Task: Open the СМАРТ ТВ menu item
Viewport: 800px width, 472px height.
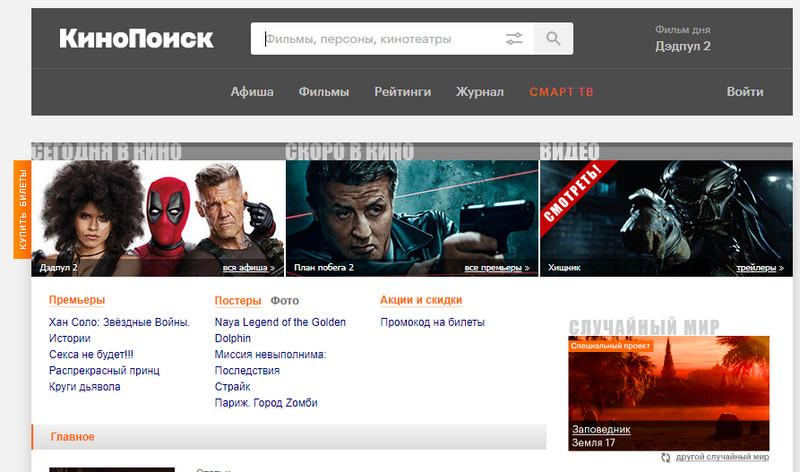Action: point(561,92)
